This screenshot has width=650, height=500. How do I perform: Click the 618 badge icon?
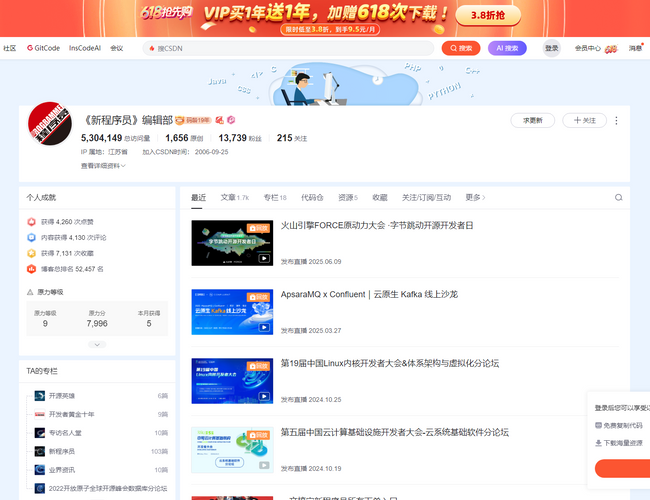tap(611, 49)
